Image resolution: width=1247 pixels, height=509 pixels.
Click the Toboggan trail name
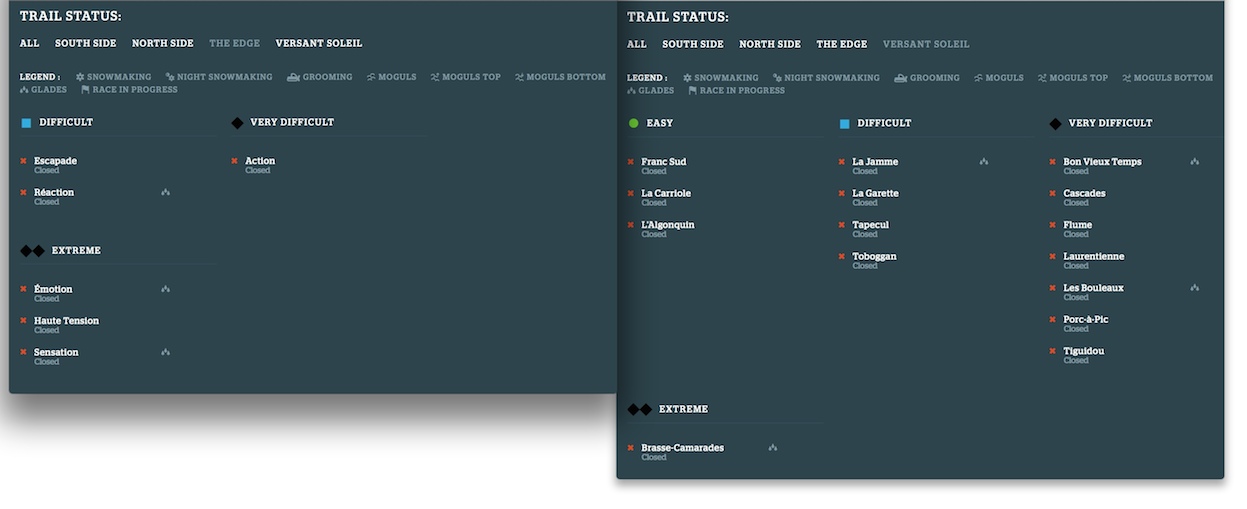tap(875, 257)
